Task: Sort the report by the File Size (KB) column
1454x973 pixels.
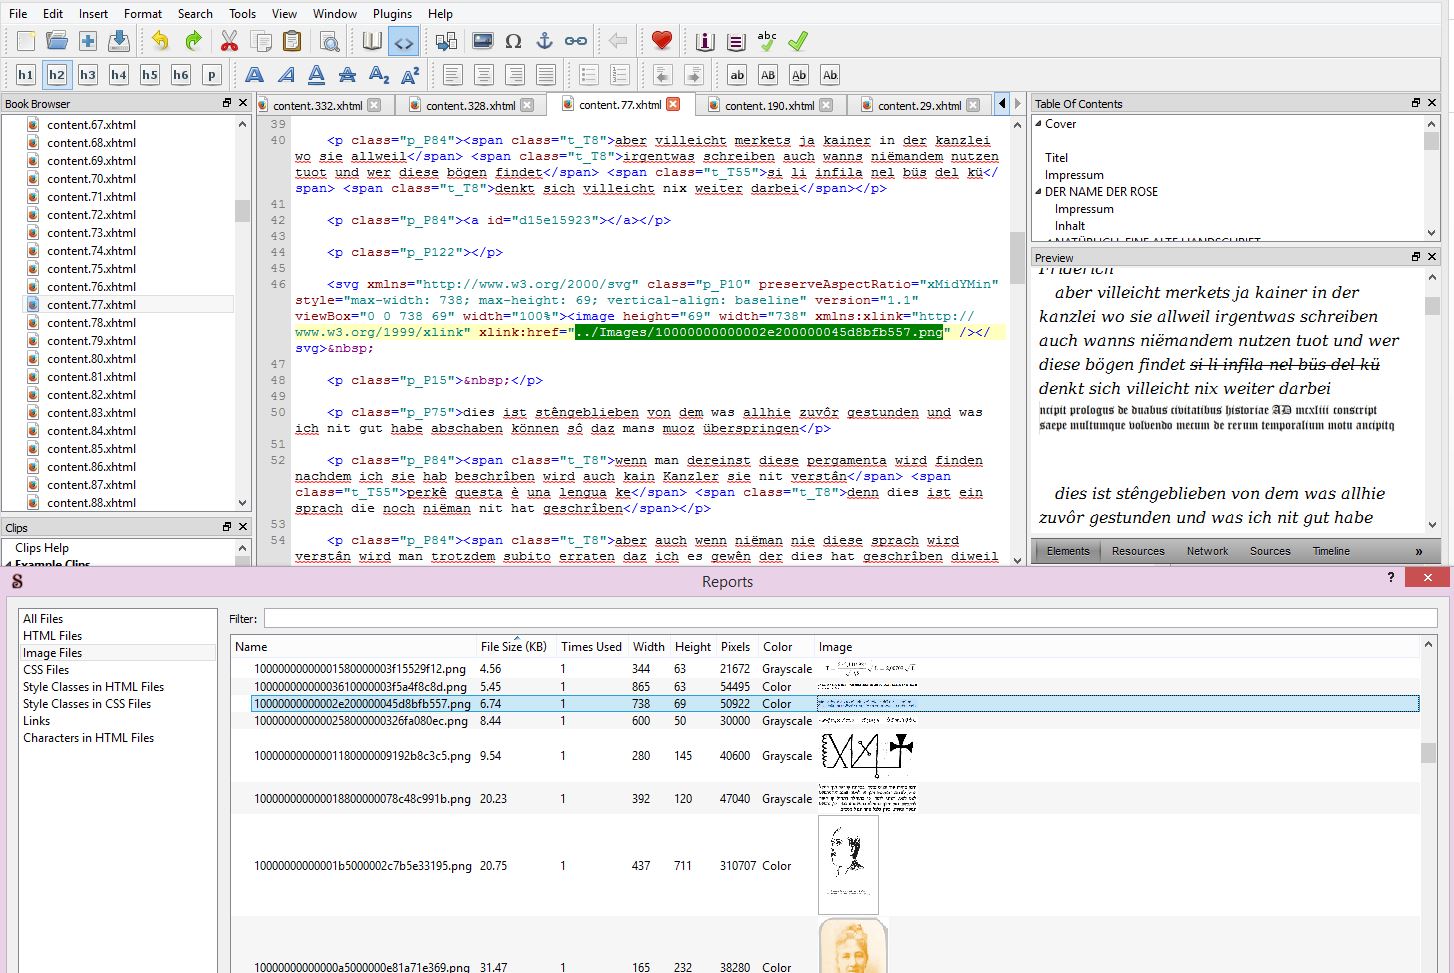Action: tap(513, 647)
